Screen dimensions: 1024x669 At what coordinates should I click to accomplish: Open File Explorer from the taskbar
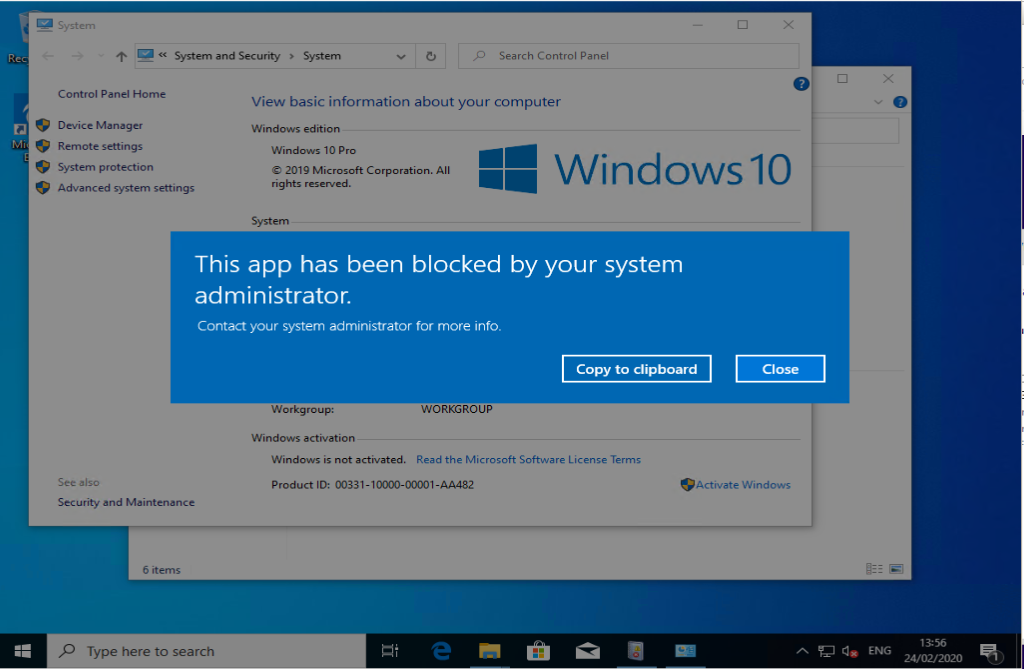click(489, 651)
